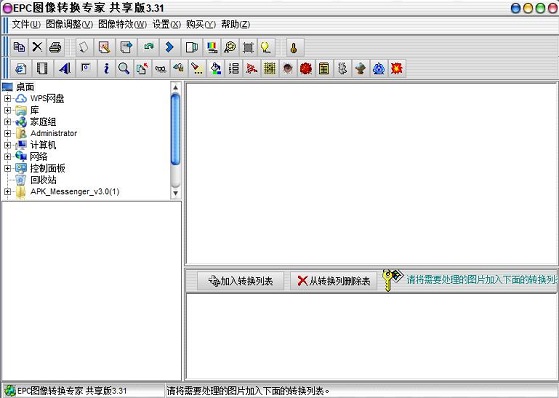Screen dimensions: 559x398
Task: Click the film strip icon
Action: click(x=42, y=68)
